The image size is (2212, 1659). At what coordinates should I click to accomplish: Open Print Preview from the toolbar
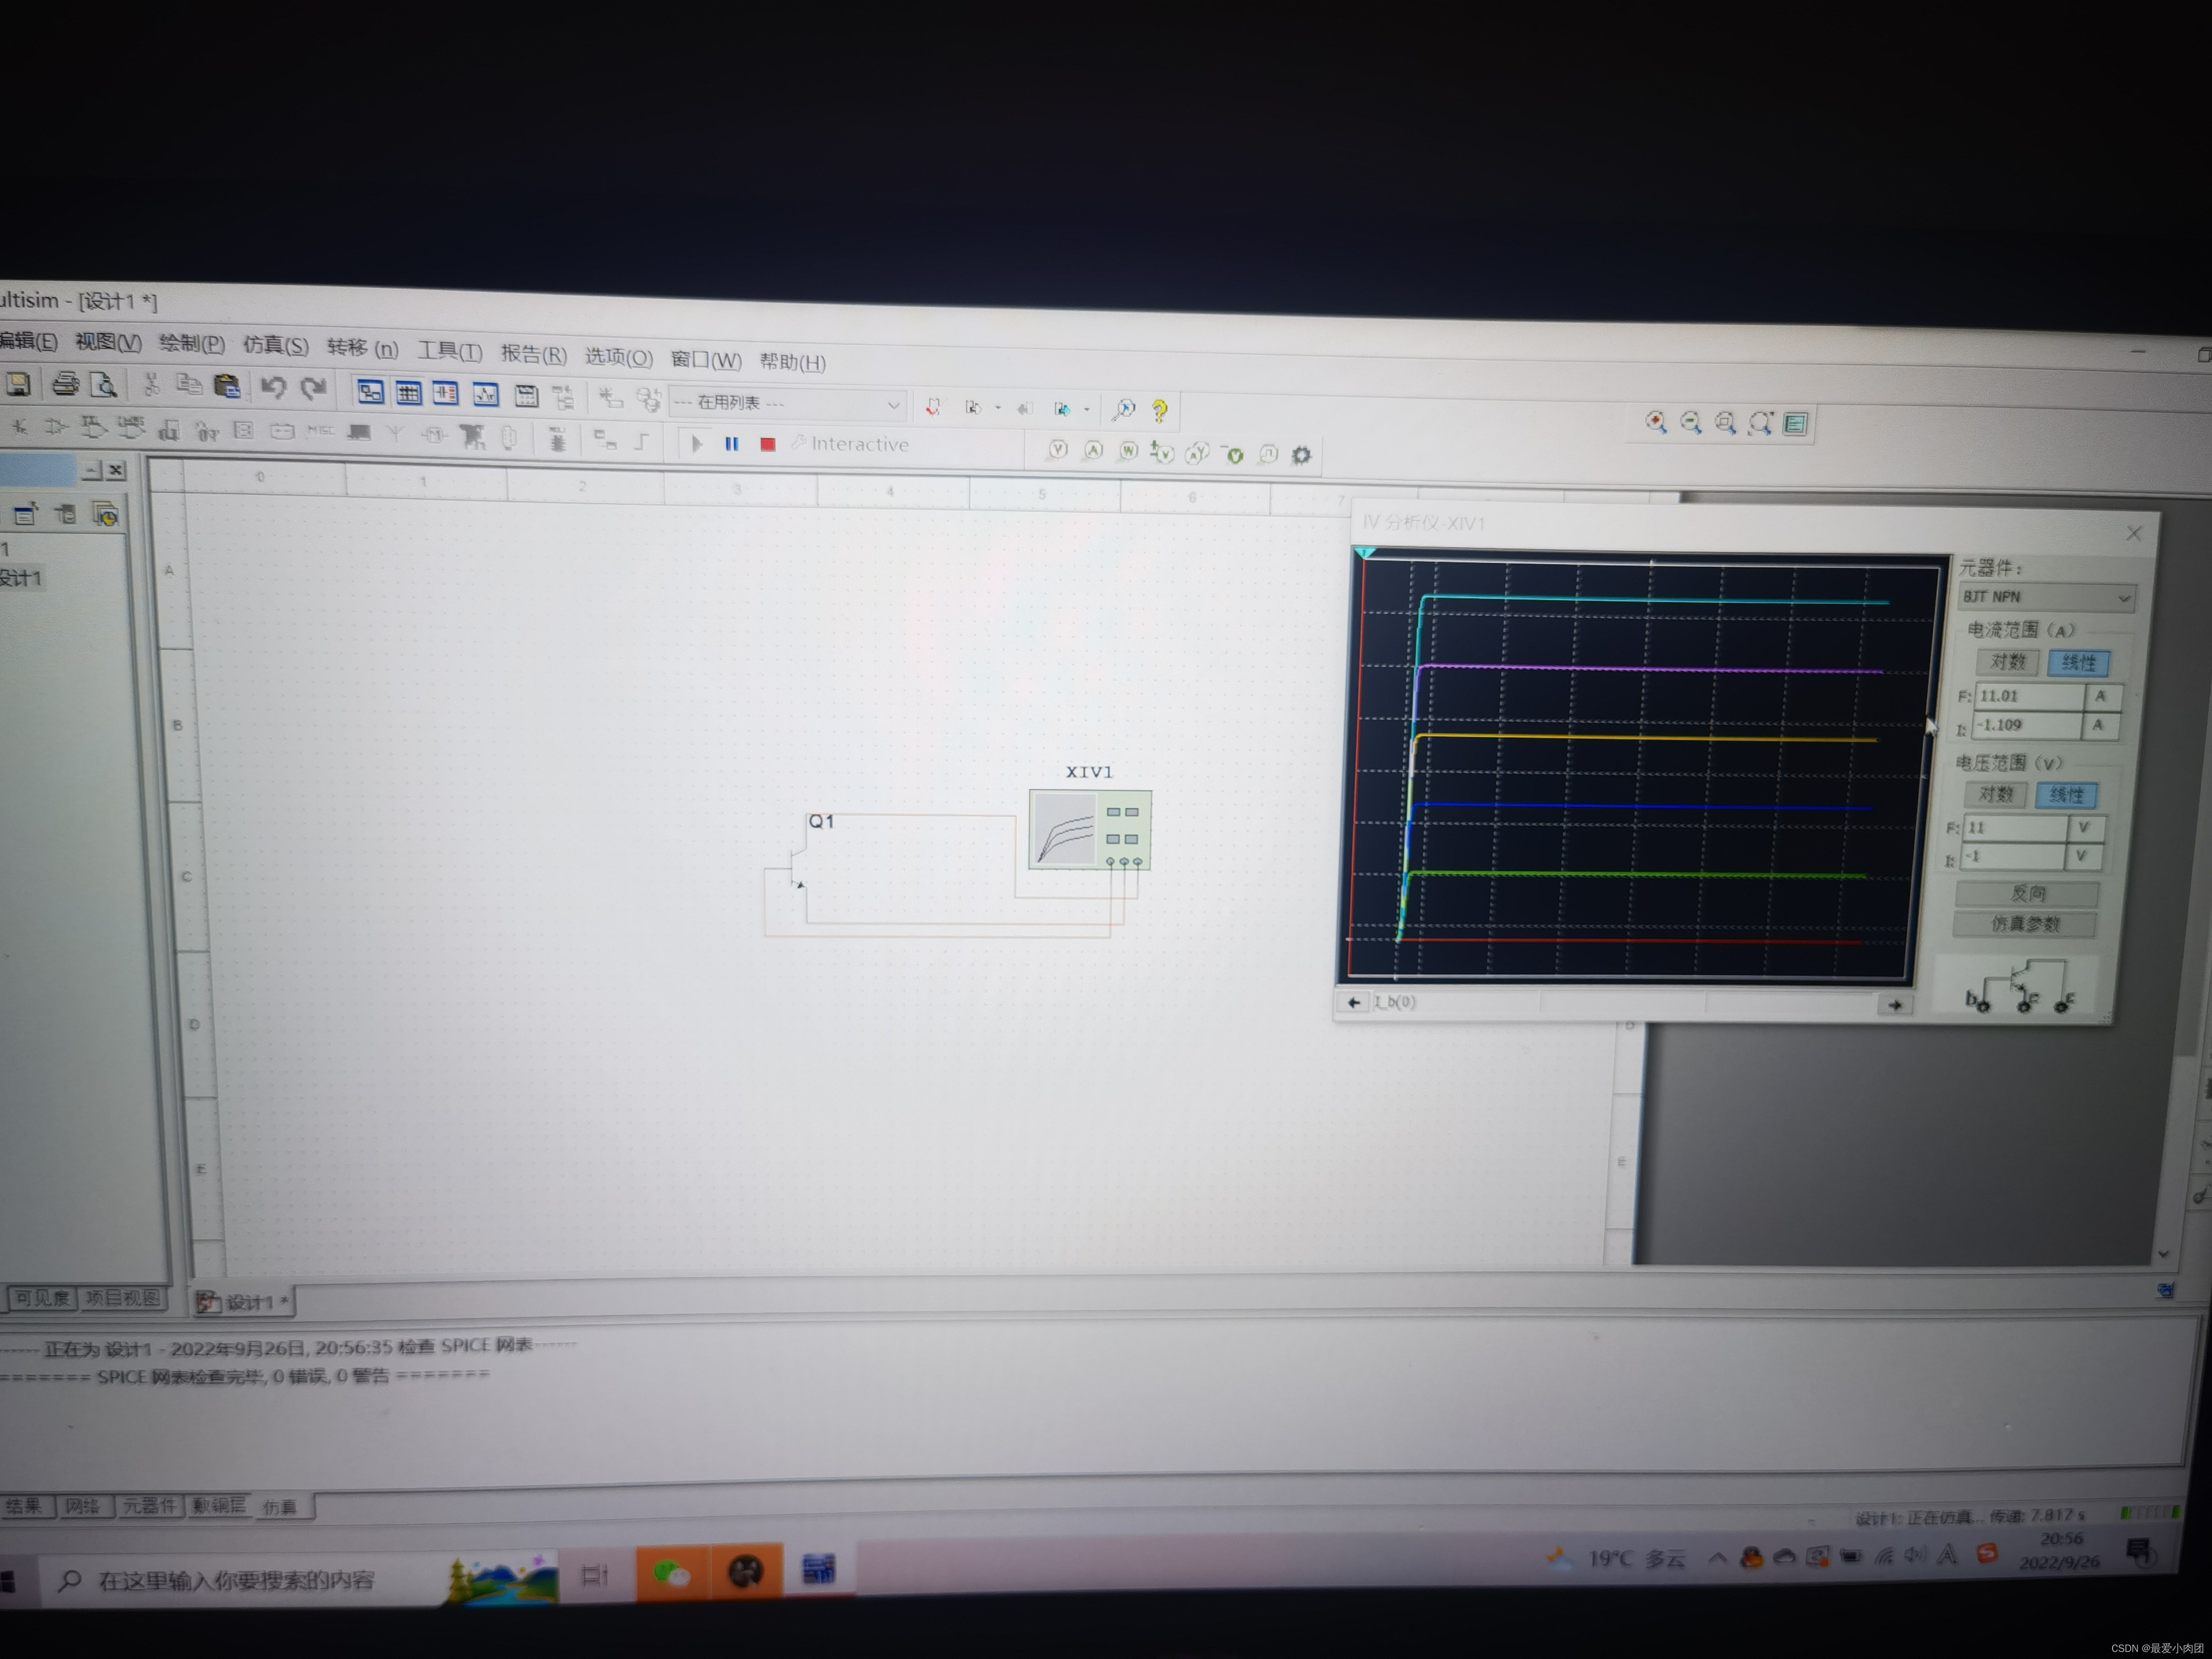(x=104, y=385)
